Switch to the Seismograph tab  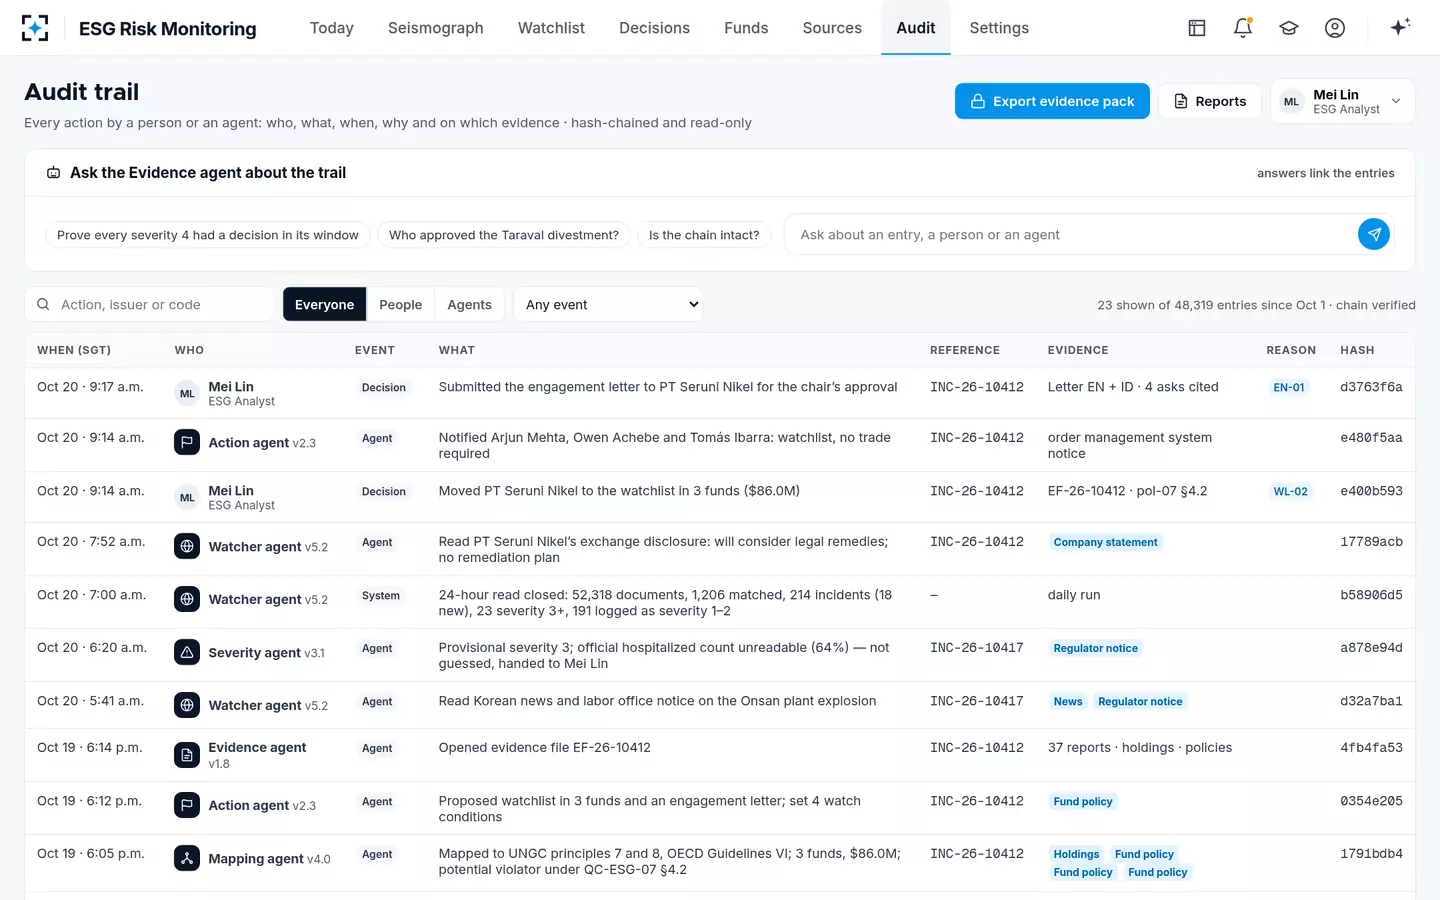pyautogui.click(x=436, y=28)
